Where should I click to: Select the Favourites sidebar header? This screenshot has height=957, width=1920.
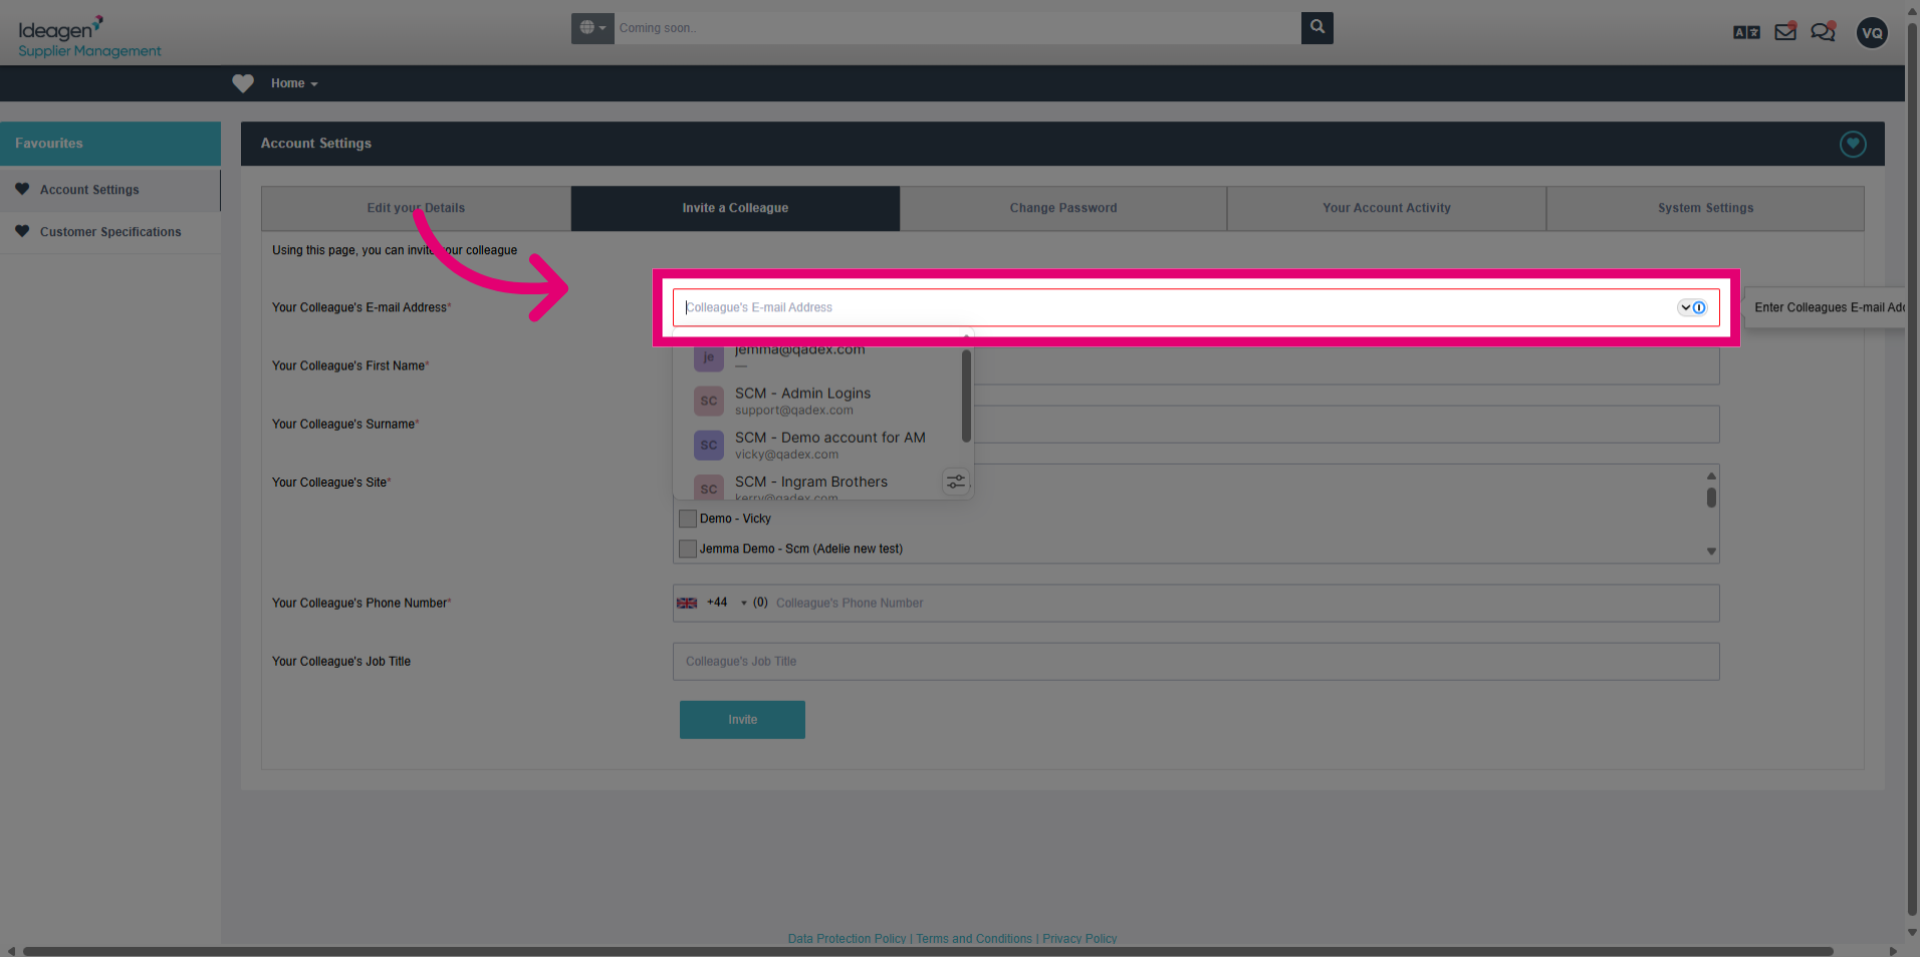110,143
